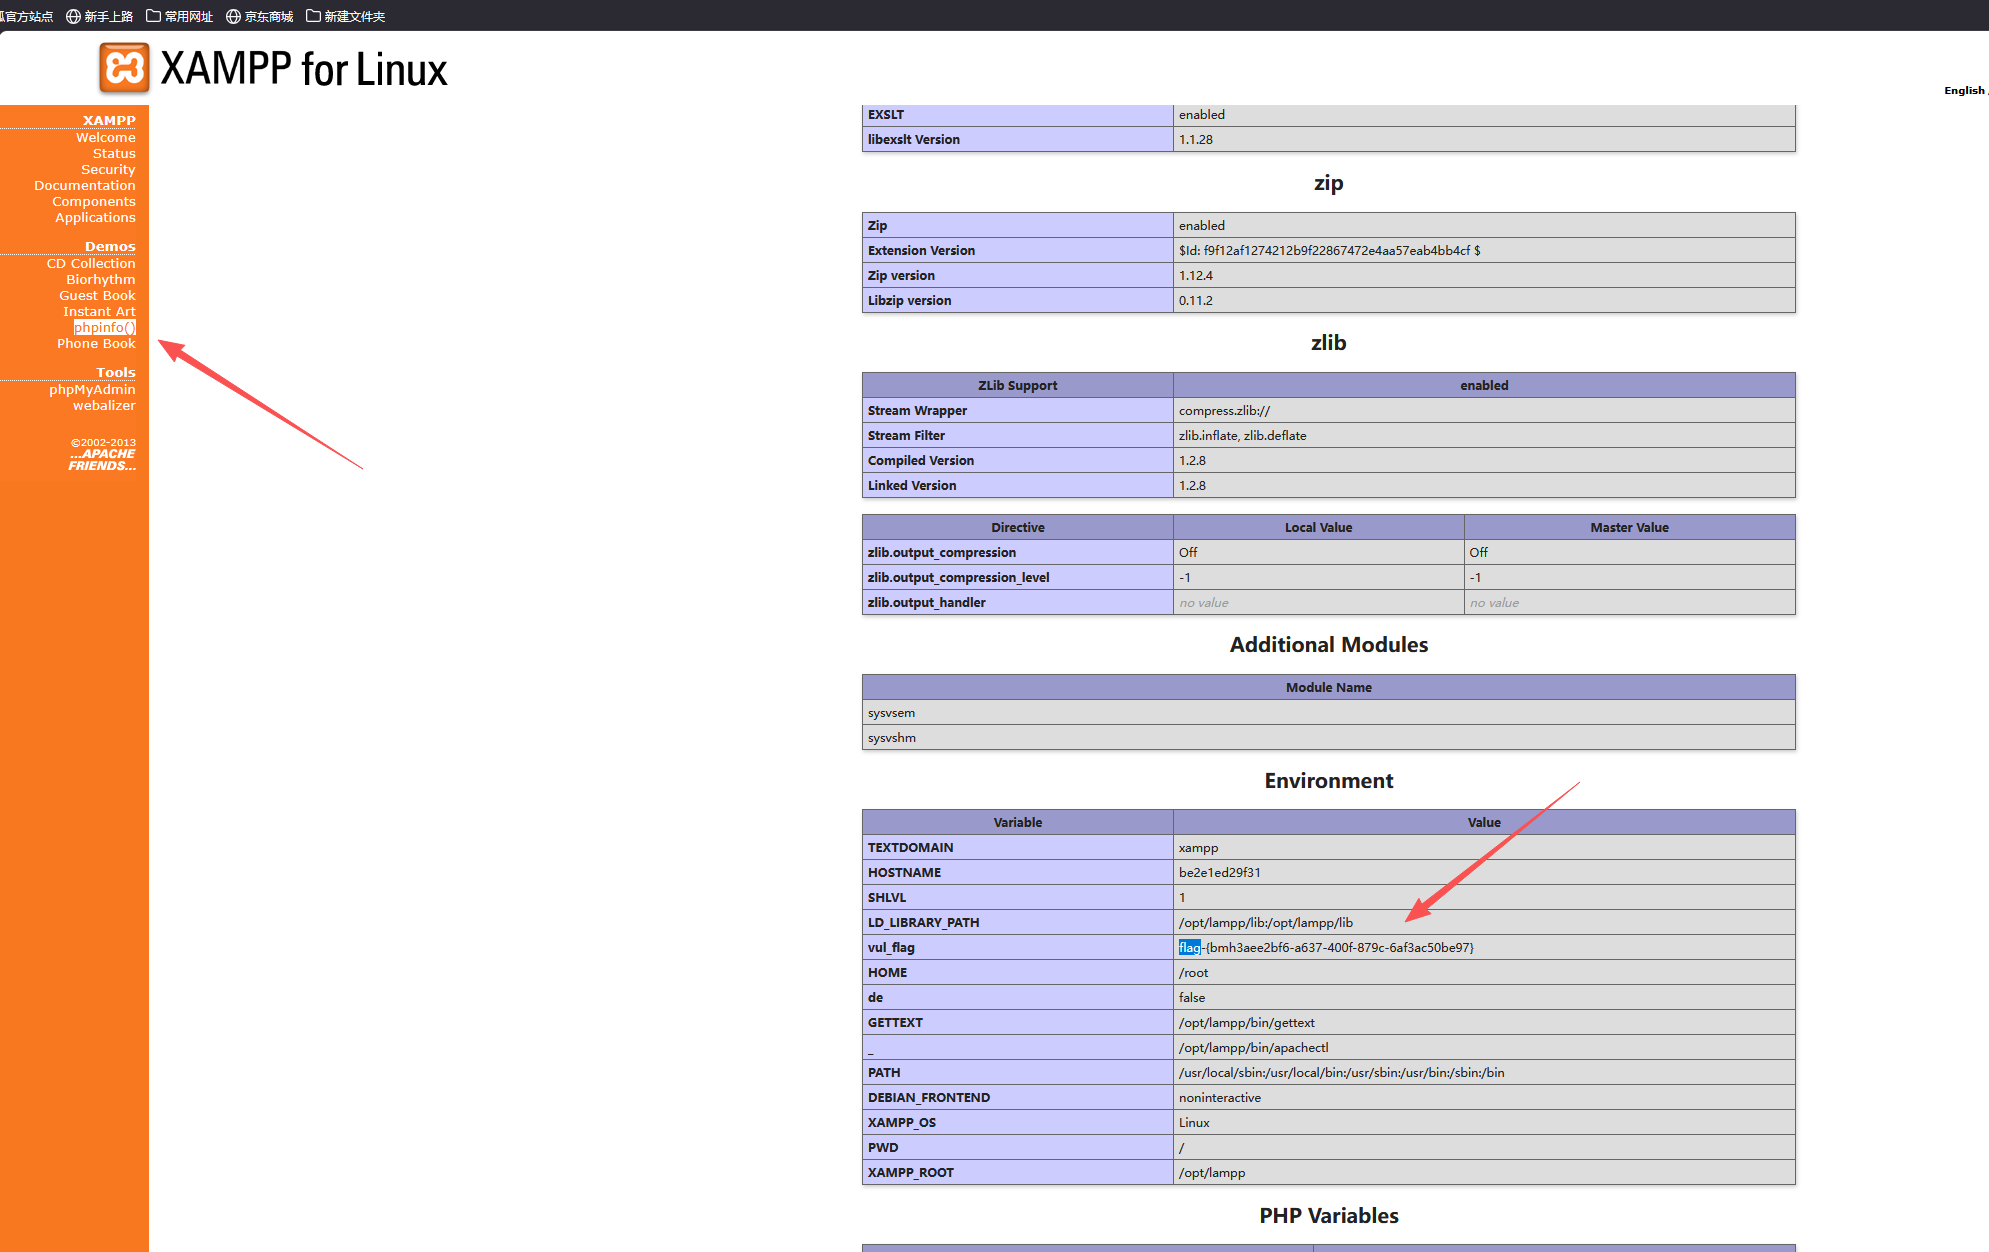The width and height of the screenshot is (1989, 1252).
Task: Open the 京东商城 bookmark
Action: pos(260,16)
